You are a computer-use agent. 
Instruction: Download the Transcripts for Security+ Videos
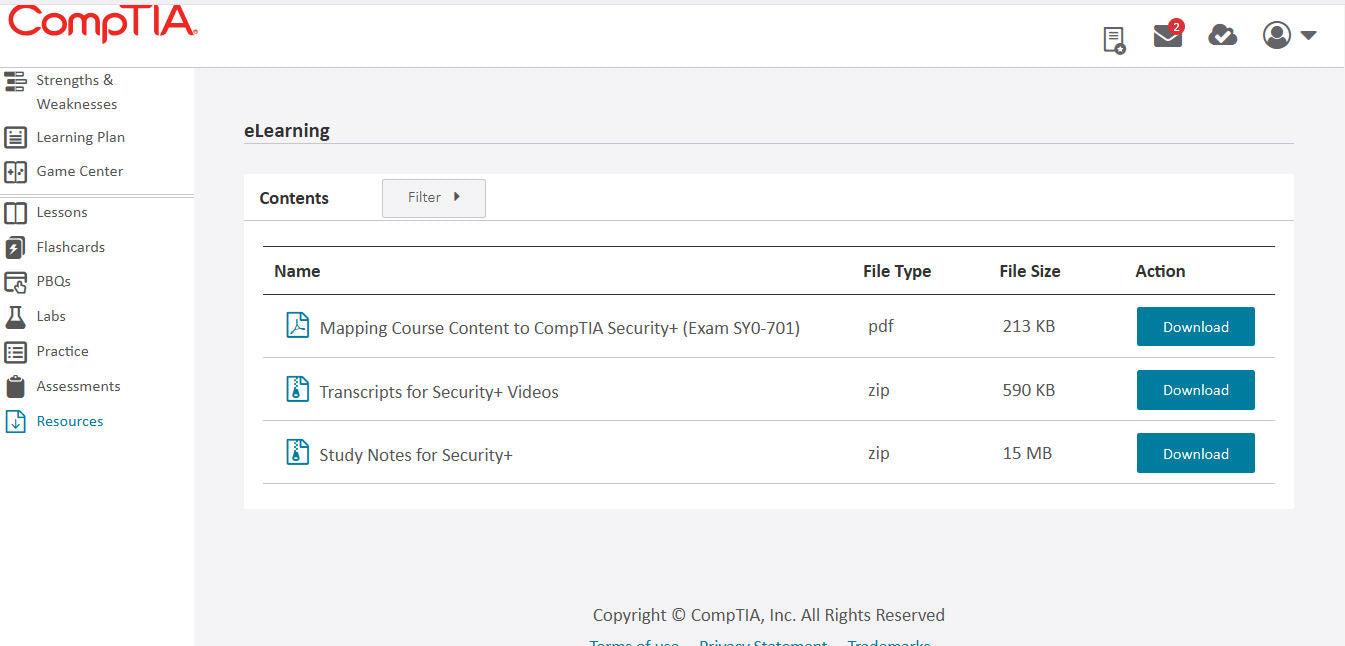(x=1195, y=390)
